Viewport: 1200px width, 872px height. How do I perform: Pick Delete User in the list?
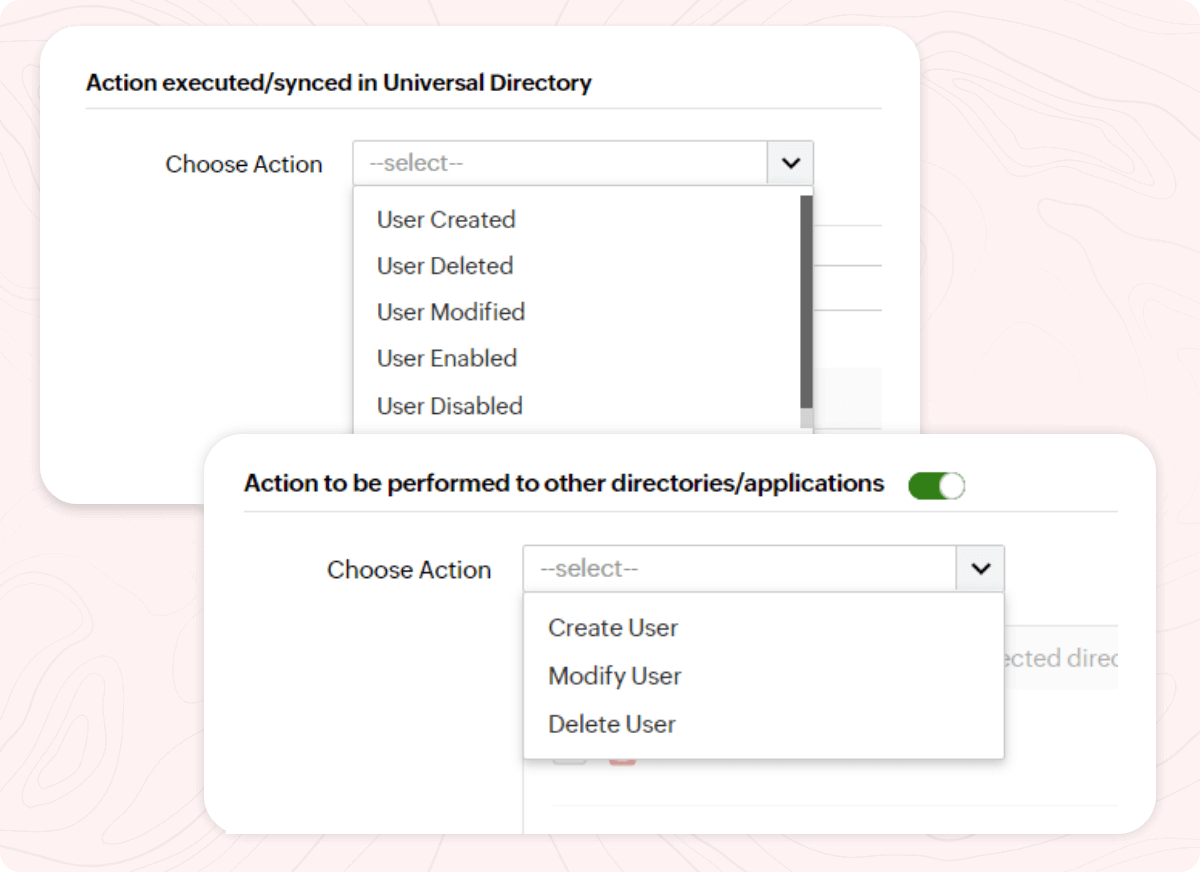click(x=612, y=724)
